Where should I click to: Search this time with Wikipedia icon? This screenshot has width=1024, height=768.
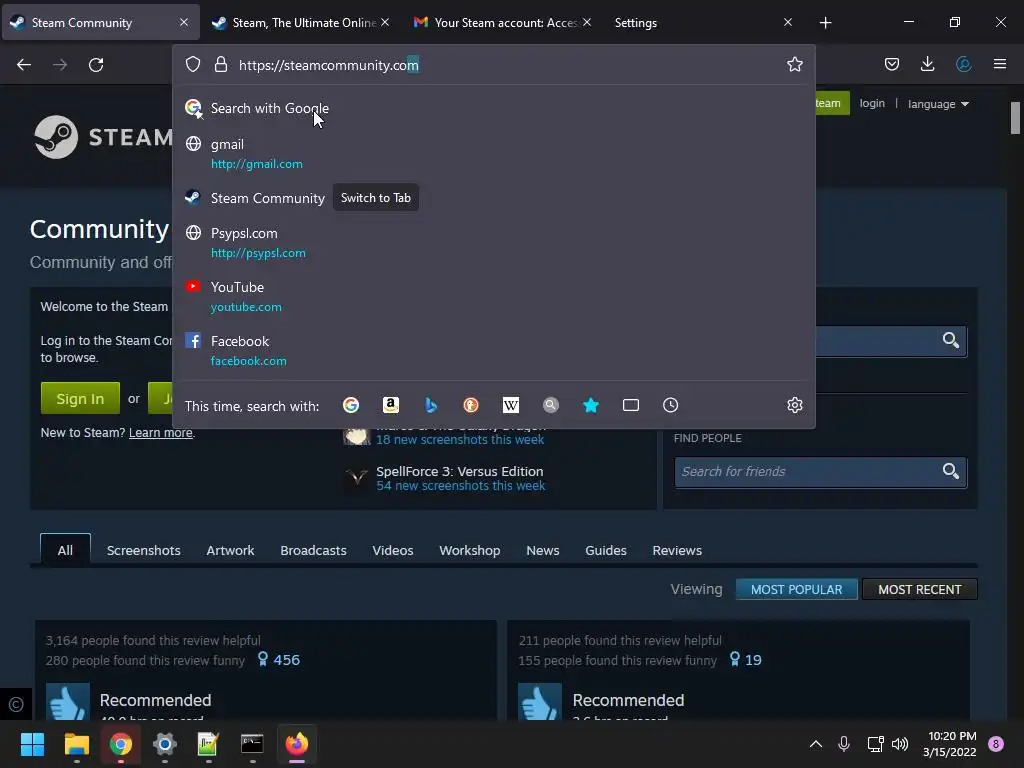point(511,406)
